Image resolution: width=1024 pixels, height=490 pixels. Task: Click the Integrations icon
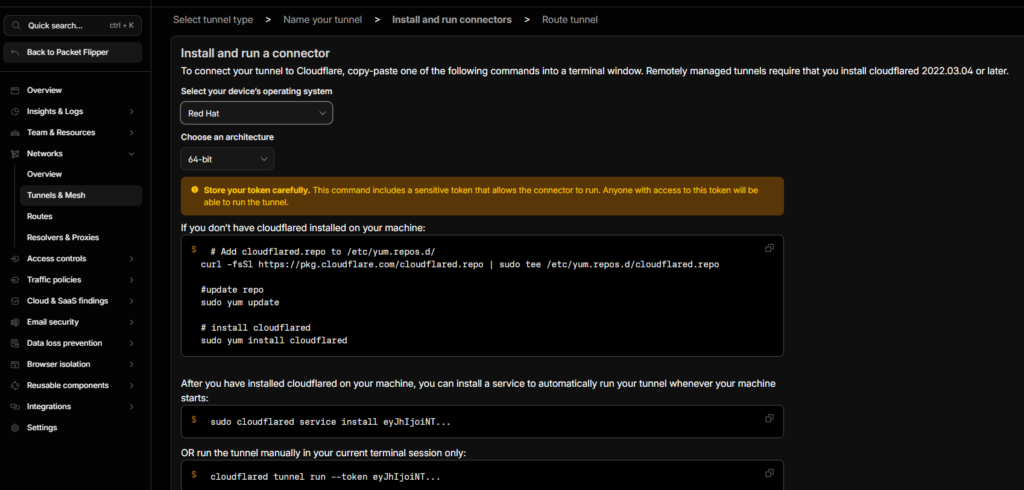(x=15, y=406)
